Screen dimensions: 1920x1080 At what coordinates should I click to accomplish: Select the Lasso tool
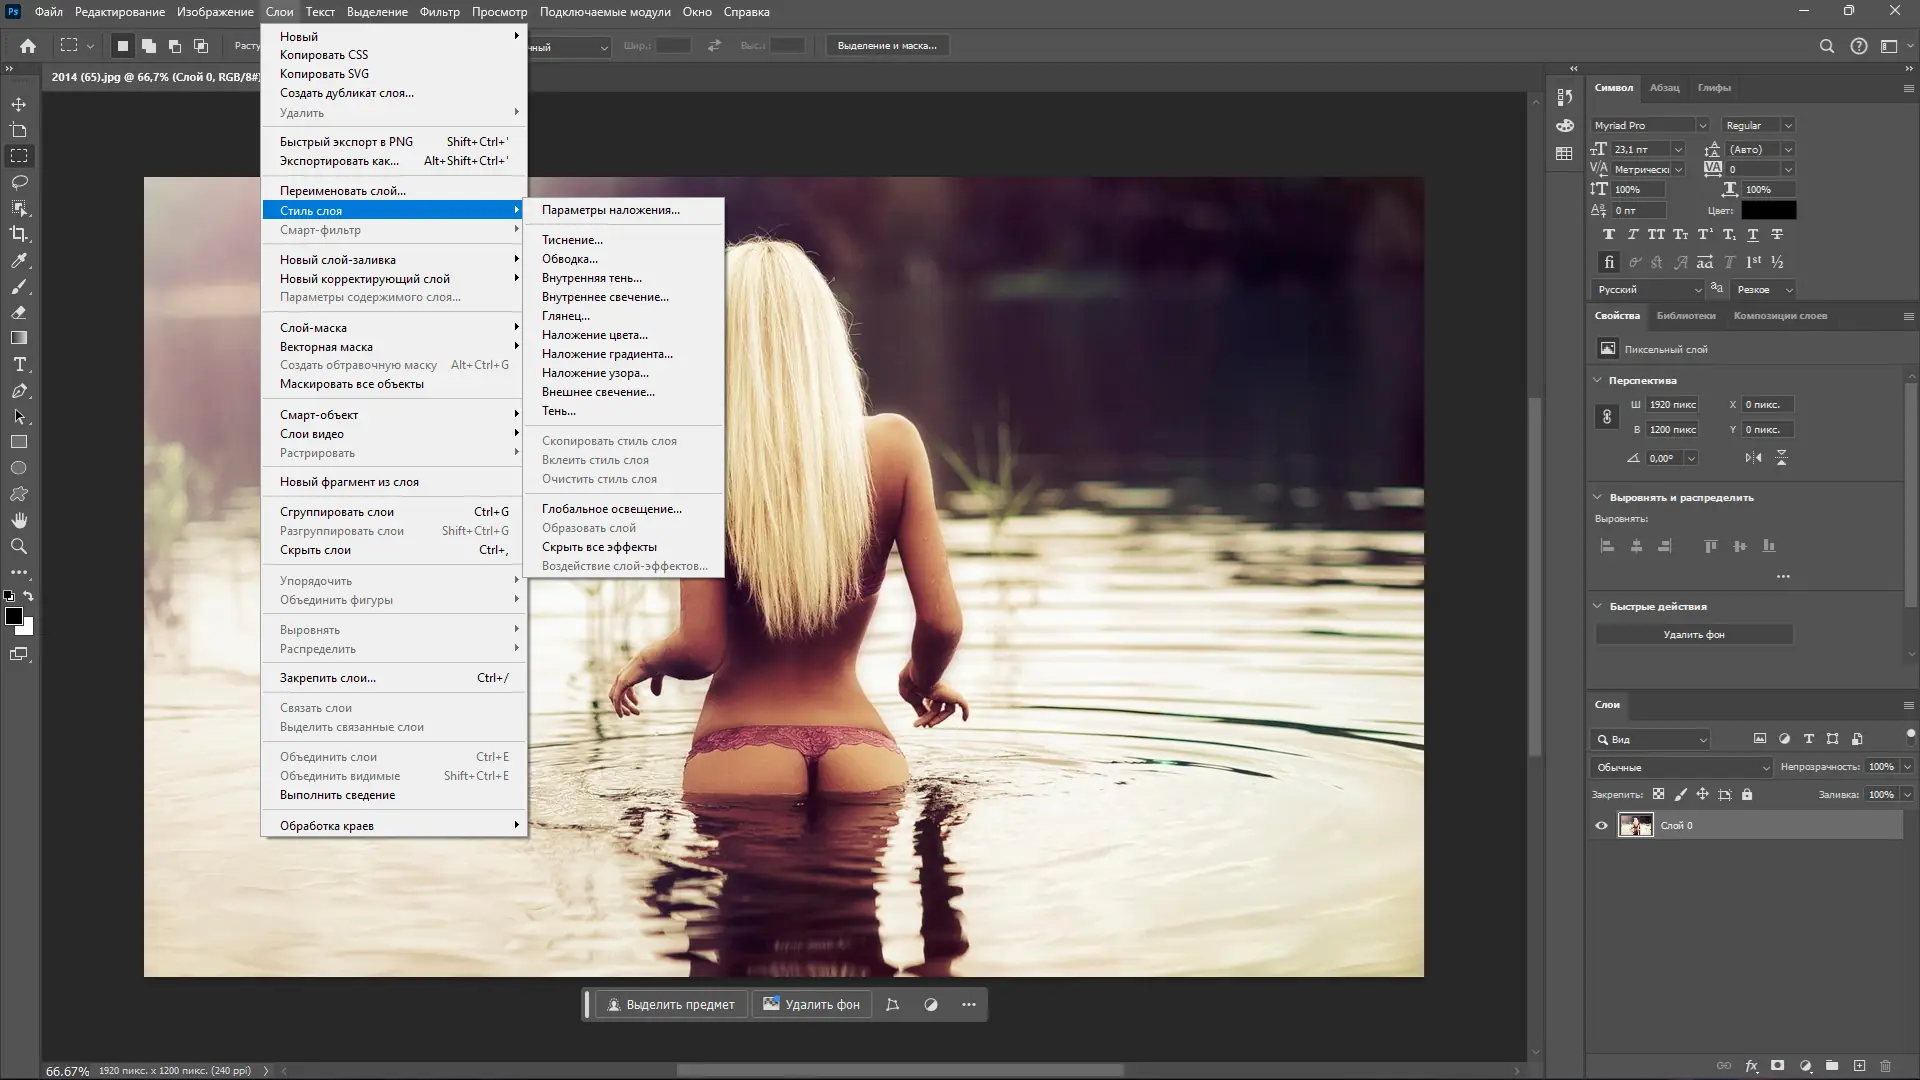pyautogui.click(x=19, y=182)
